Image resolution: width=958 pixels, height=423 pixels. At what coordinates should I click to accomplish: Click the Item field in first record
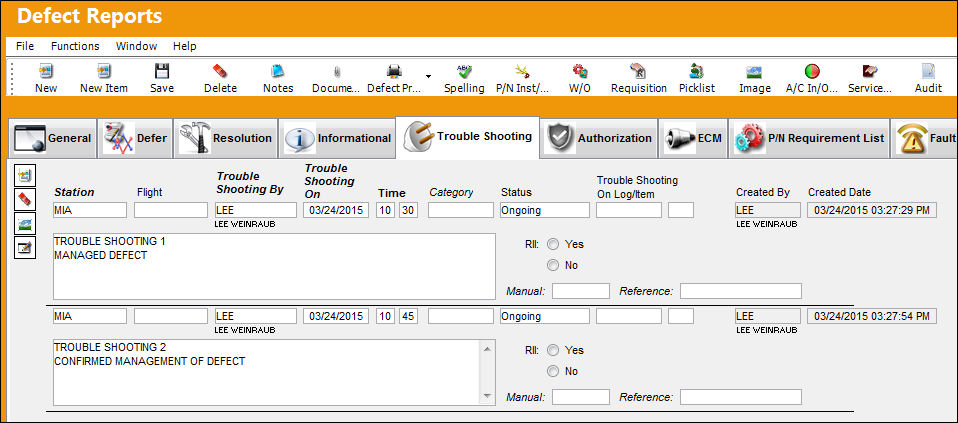click(x=681, y=210)
